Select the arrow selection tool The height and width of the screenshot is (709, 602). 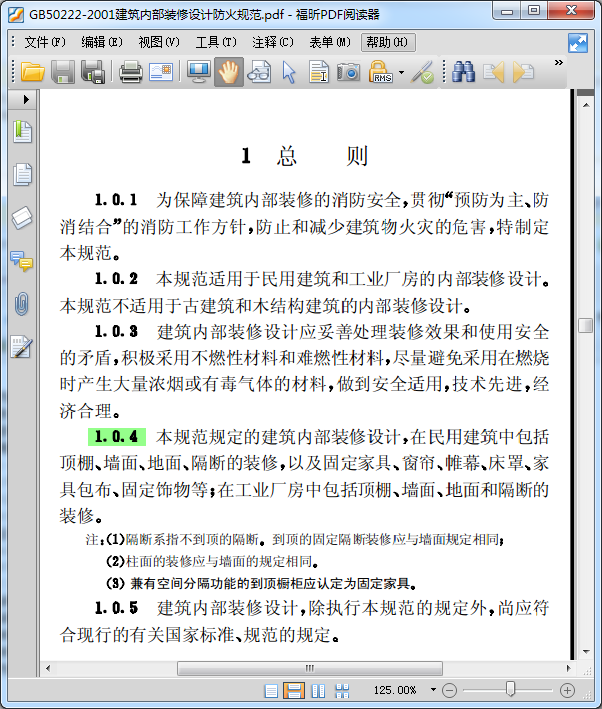tap(289, 72)
